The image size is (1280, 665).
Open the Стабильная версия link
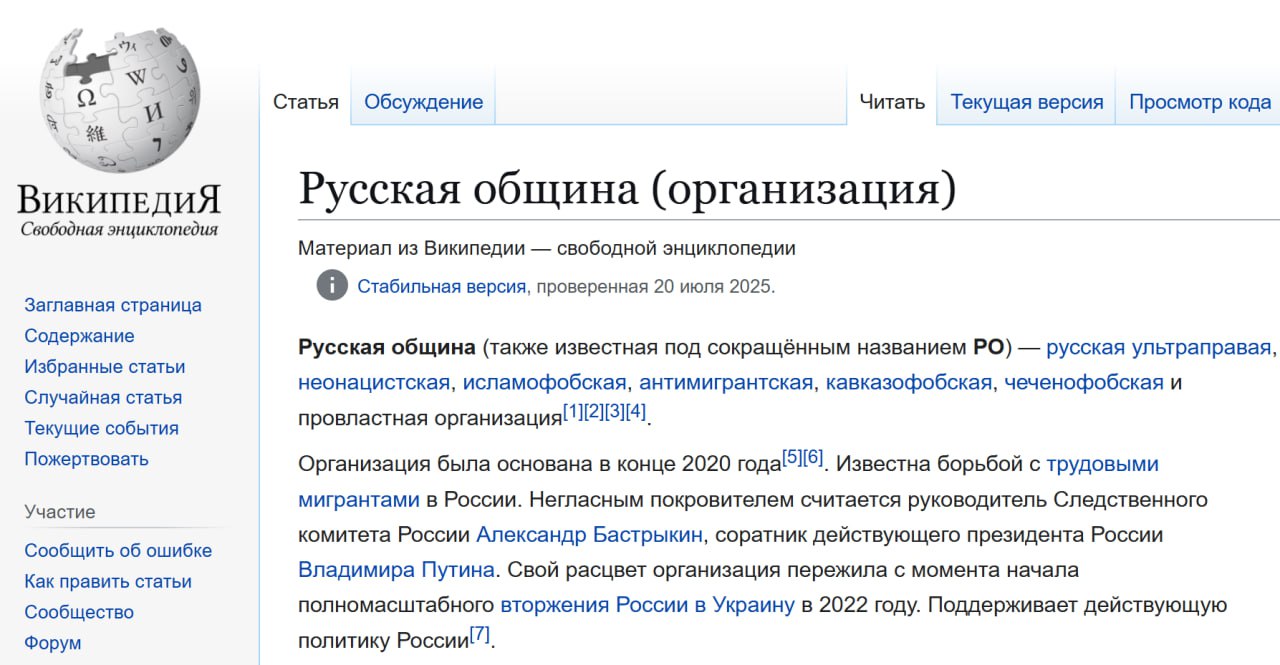tap(442, 286)
